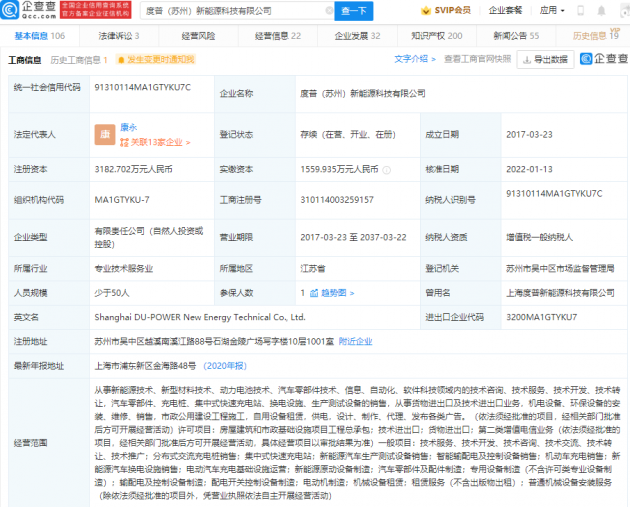Click English name Shanghai DU-POWER text
This screenshot has width=630, height=507.
tap(200, 317)
